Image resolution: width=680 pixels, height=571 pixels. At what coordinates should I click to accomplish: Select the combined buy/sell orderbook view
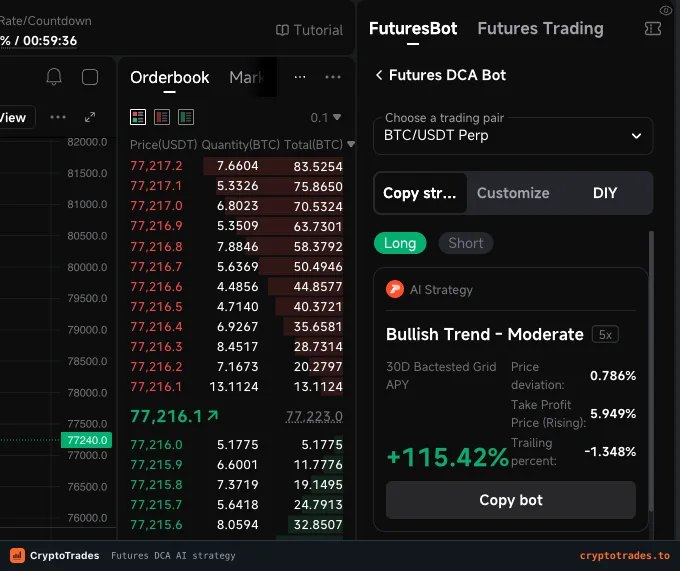[x=138, y=117]
